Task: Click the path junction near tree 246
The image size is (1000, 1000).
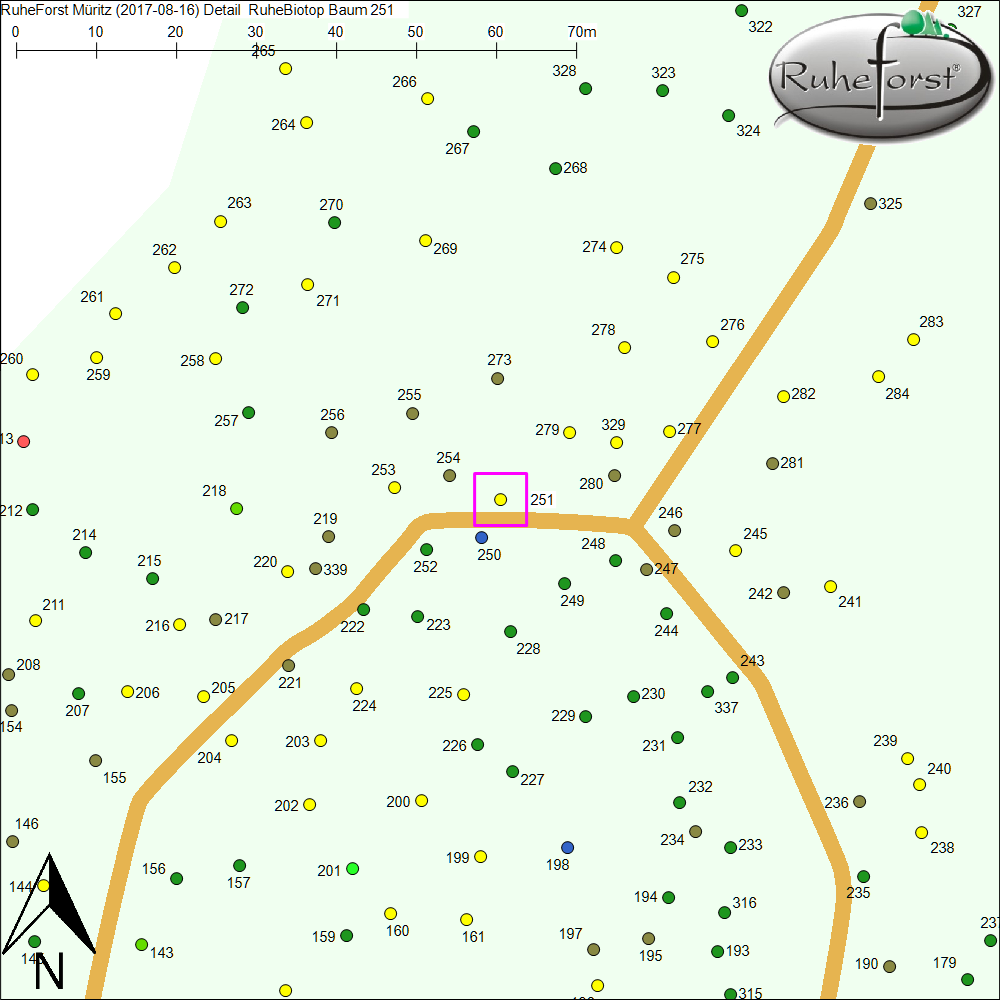Action: (x=632, y=524)
